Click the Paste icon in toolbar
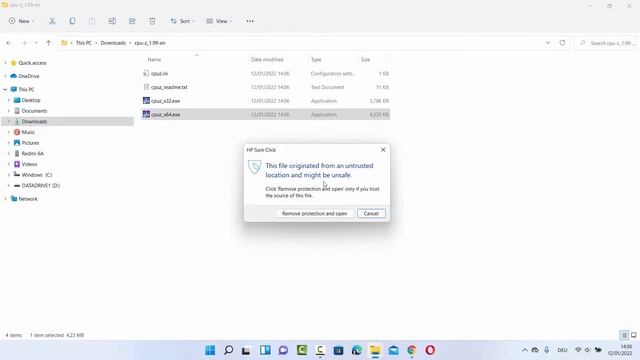Image resolution: width=640 pixels, height=360 pixels. (92, 21)
